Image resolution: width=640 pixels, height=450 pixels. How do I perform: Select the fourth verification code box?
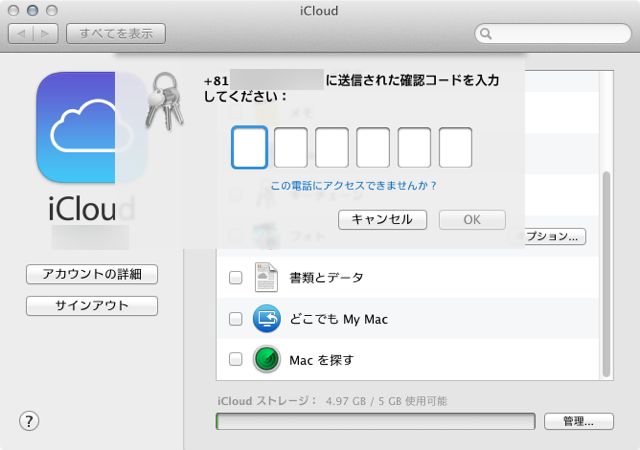point(373,147)
